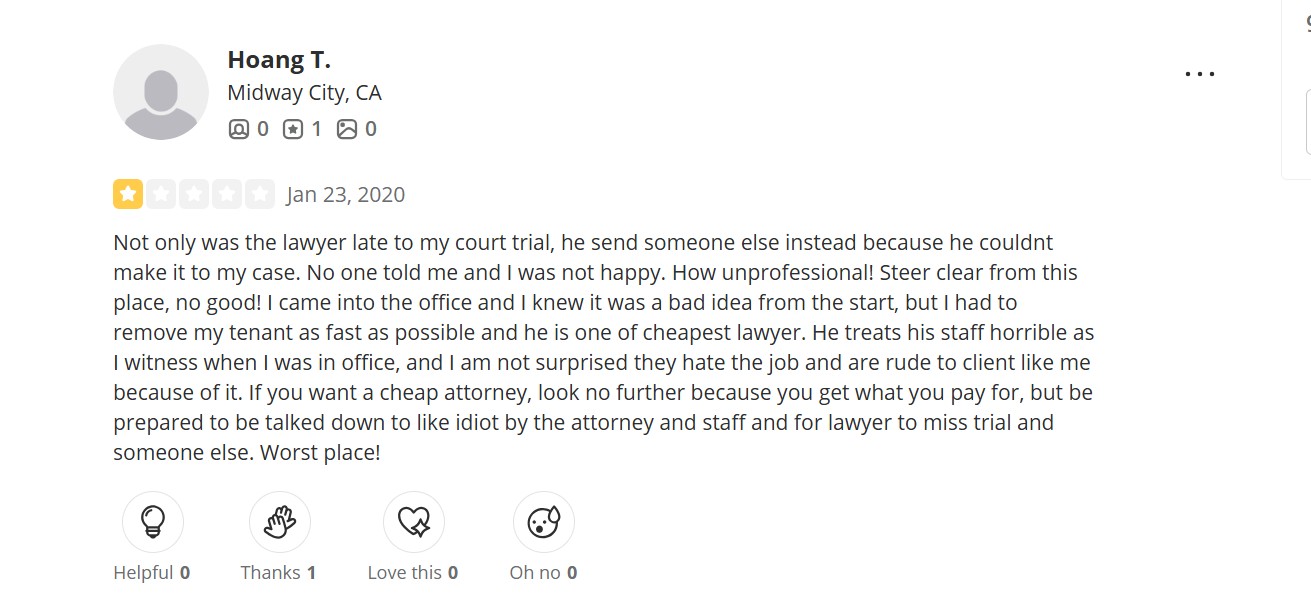Viewport: 1311px width, 610px height.
Task: Click the friends count icon
Action: [x=239, y=129]
